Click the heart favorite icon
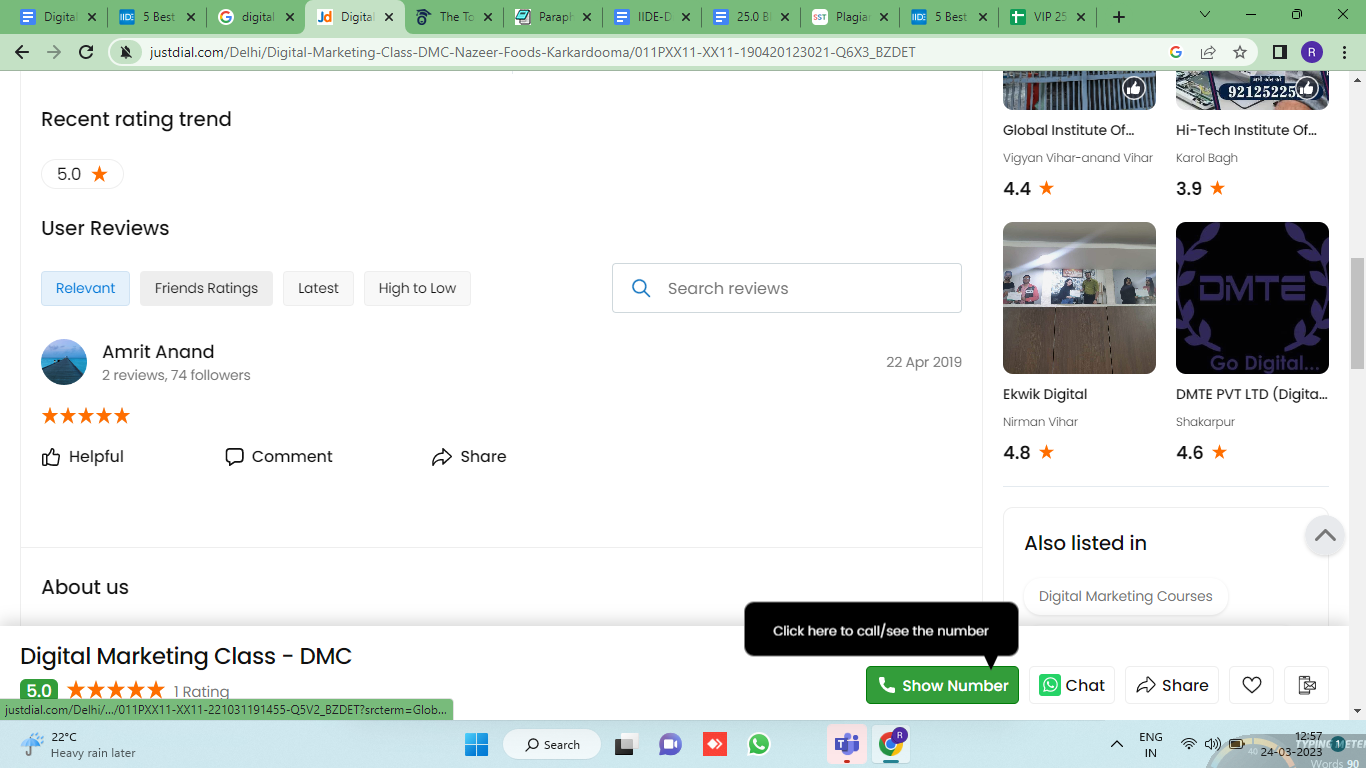Image resolution: width=1366 pixels, height=768 pixels. [x=1252, y=685]
